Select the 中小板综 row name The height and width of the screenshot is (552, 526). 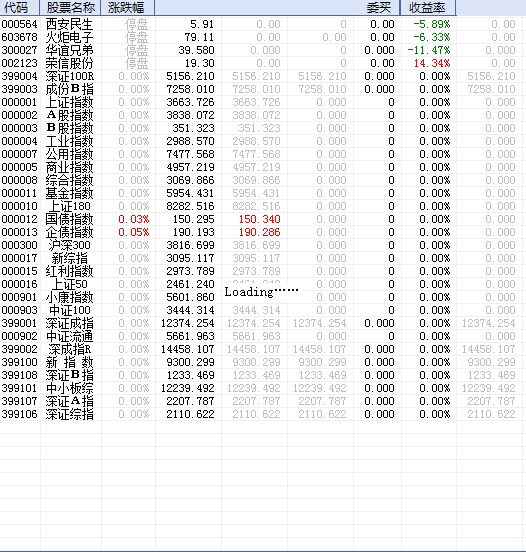click(x=69, y=389)
